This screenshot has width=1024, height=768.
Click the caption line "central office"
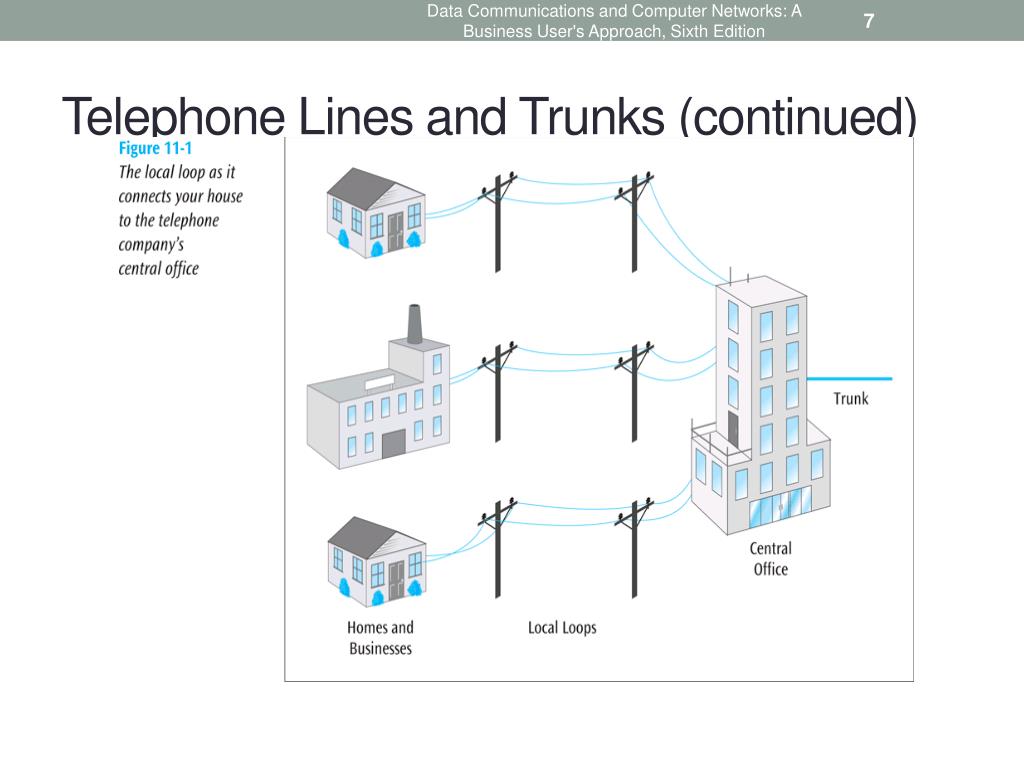pos(159,268)
